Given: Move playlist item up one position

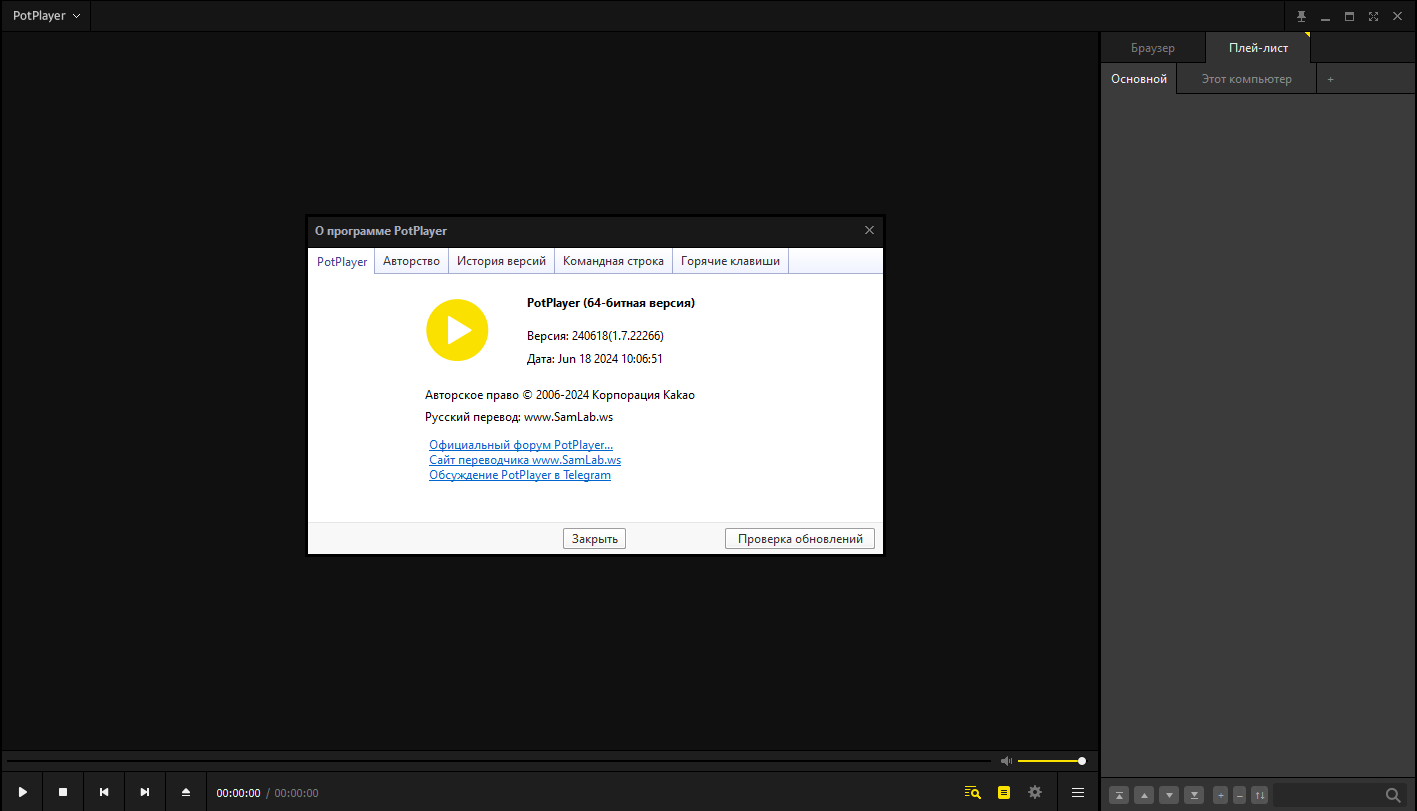Looking at the screenshot, I should (x=1144, y=795).
